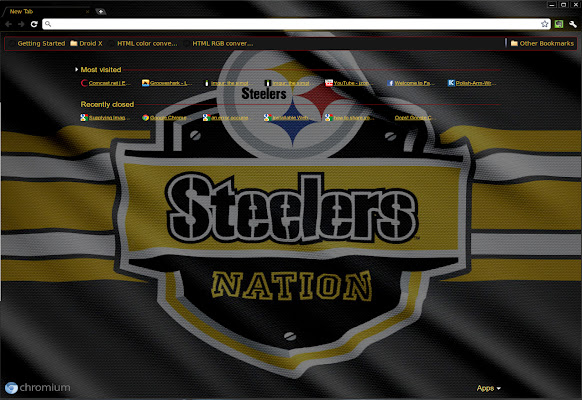Click the Google favicon beside an error occurre
Screen dimensions: 582x400
(207, 118)
